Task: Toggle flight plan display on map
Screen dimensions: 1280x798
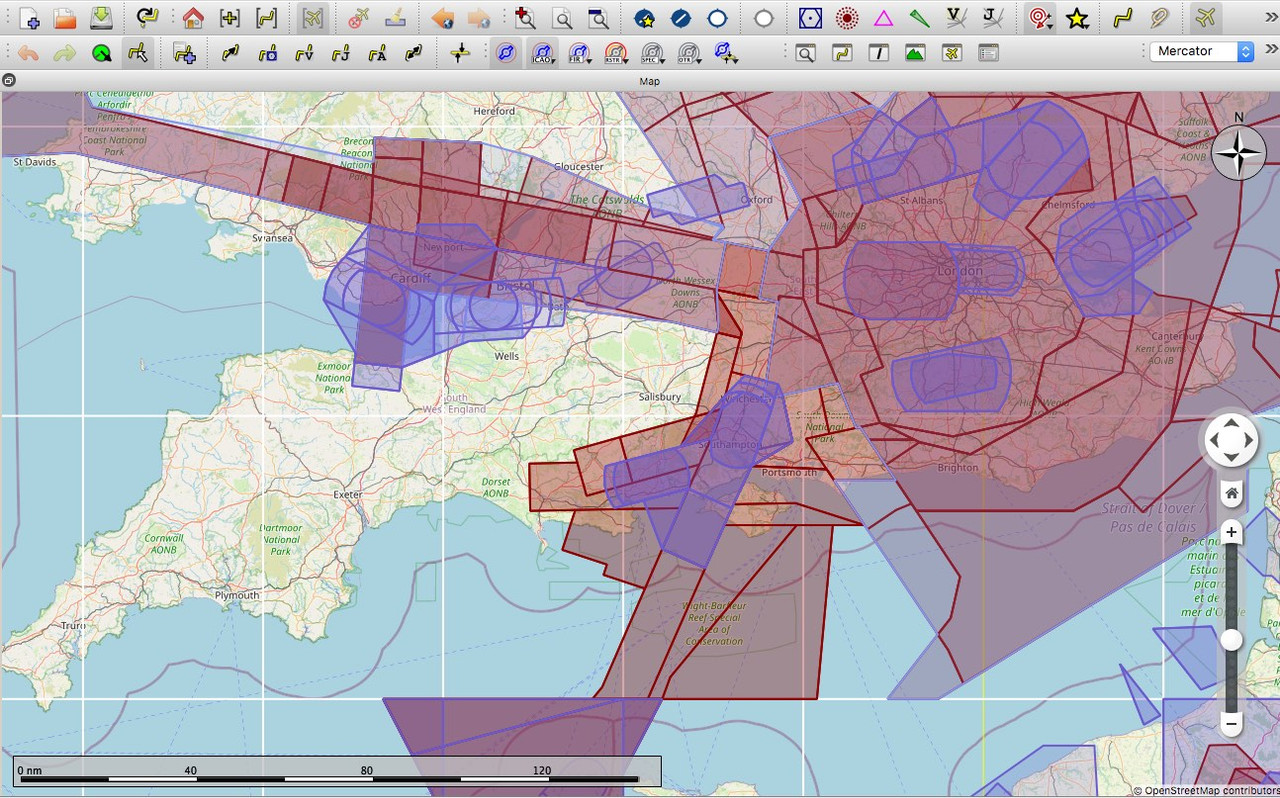Action: 1122,18
